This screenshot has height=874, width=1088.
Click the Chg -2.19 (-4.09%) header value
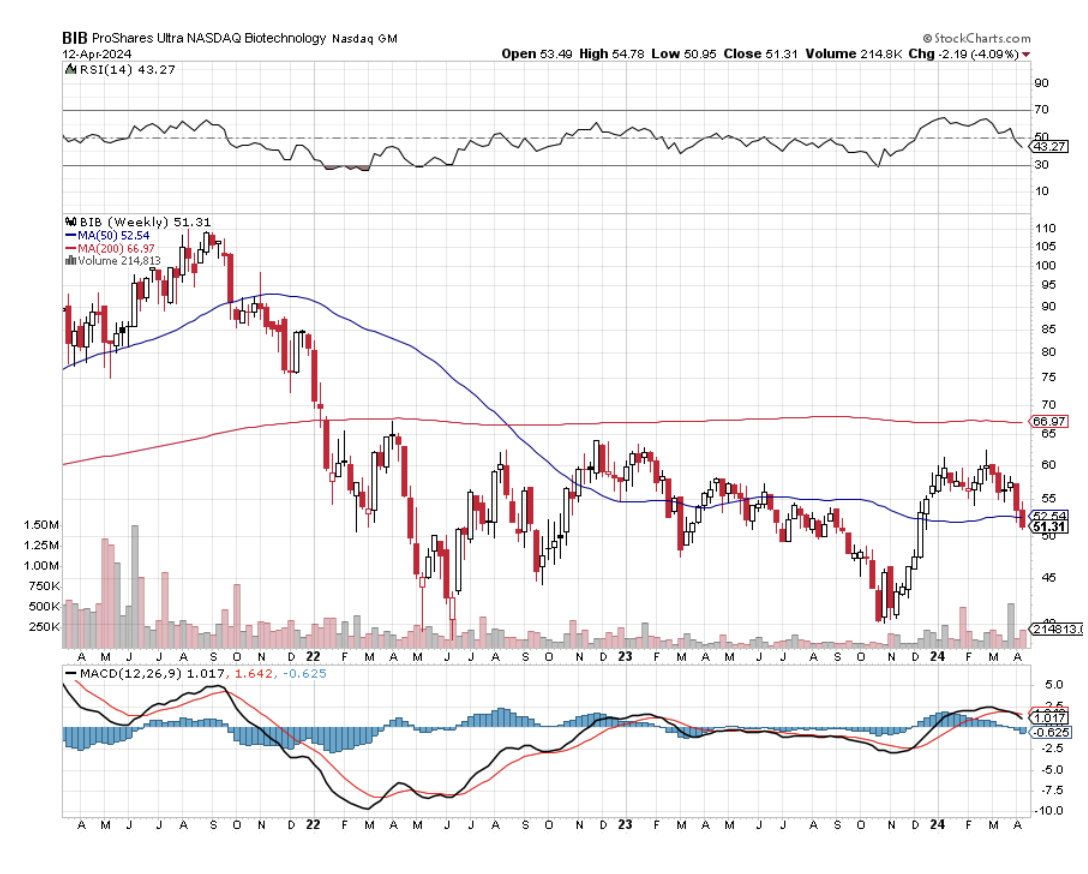[x=963, y=54]
